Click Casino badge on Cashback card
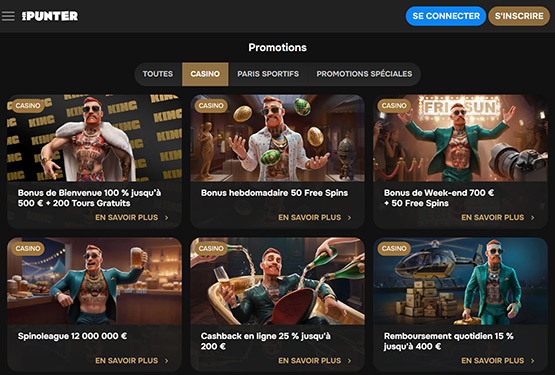 point(211,249)
